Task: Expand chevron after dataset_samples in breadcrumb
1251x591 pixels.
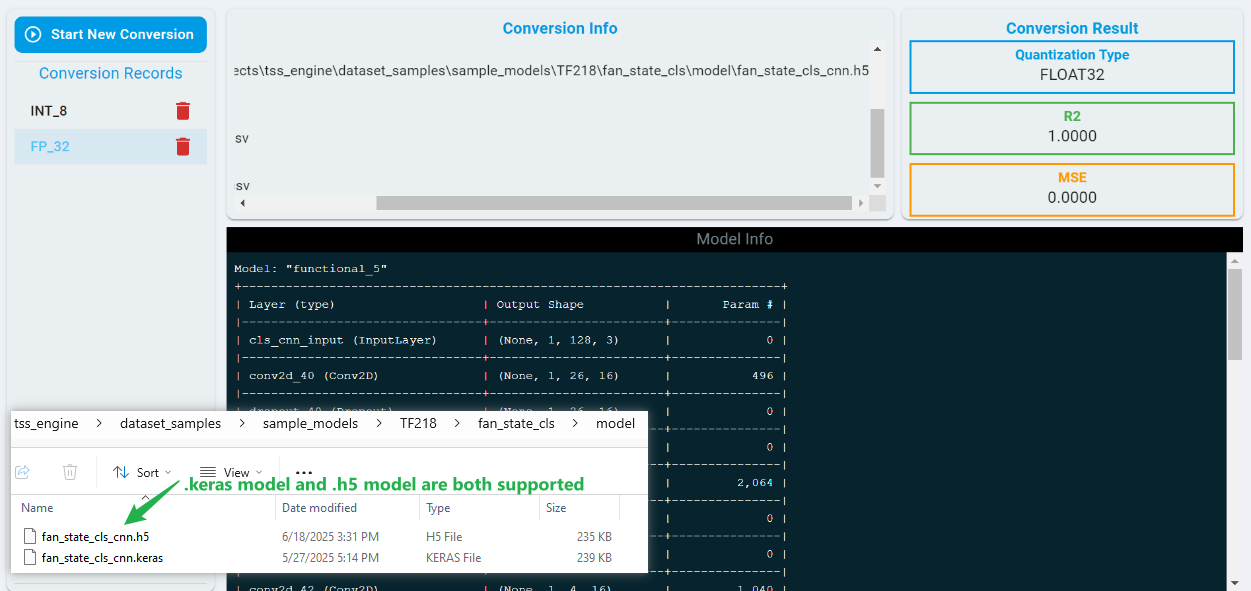Action: click(x=242, y=423)
